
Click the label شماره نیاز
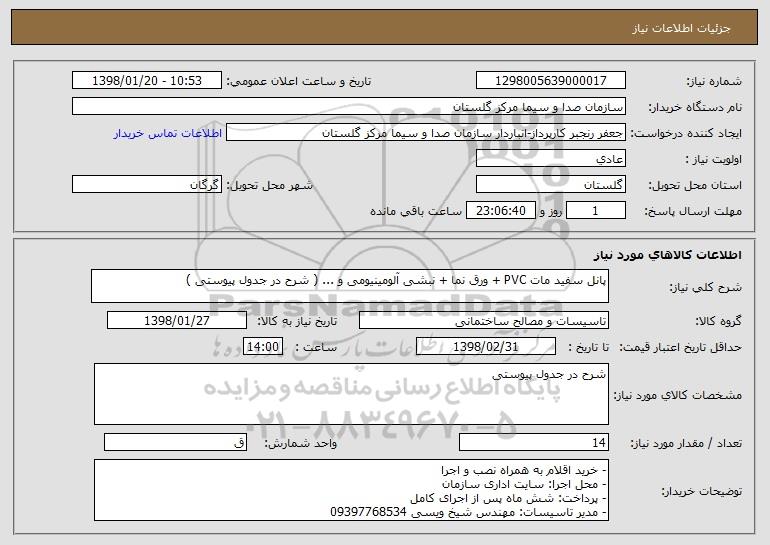(714, 81)
